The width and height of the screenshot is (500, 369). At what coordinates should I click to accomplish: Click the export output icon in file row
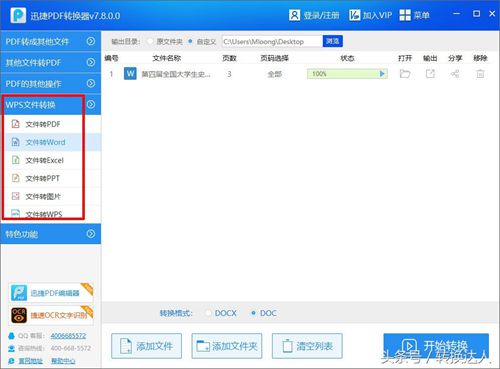point(430,74)
